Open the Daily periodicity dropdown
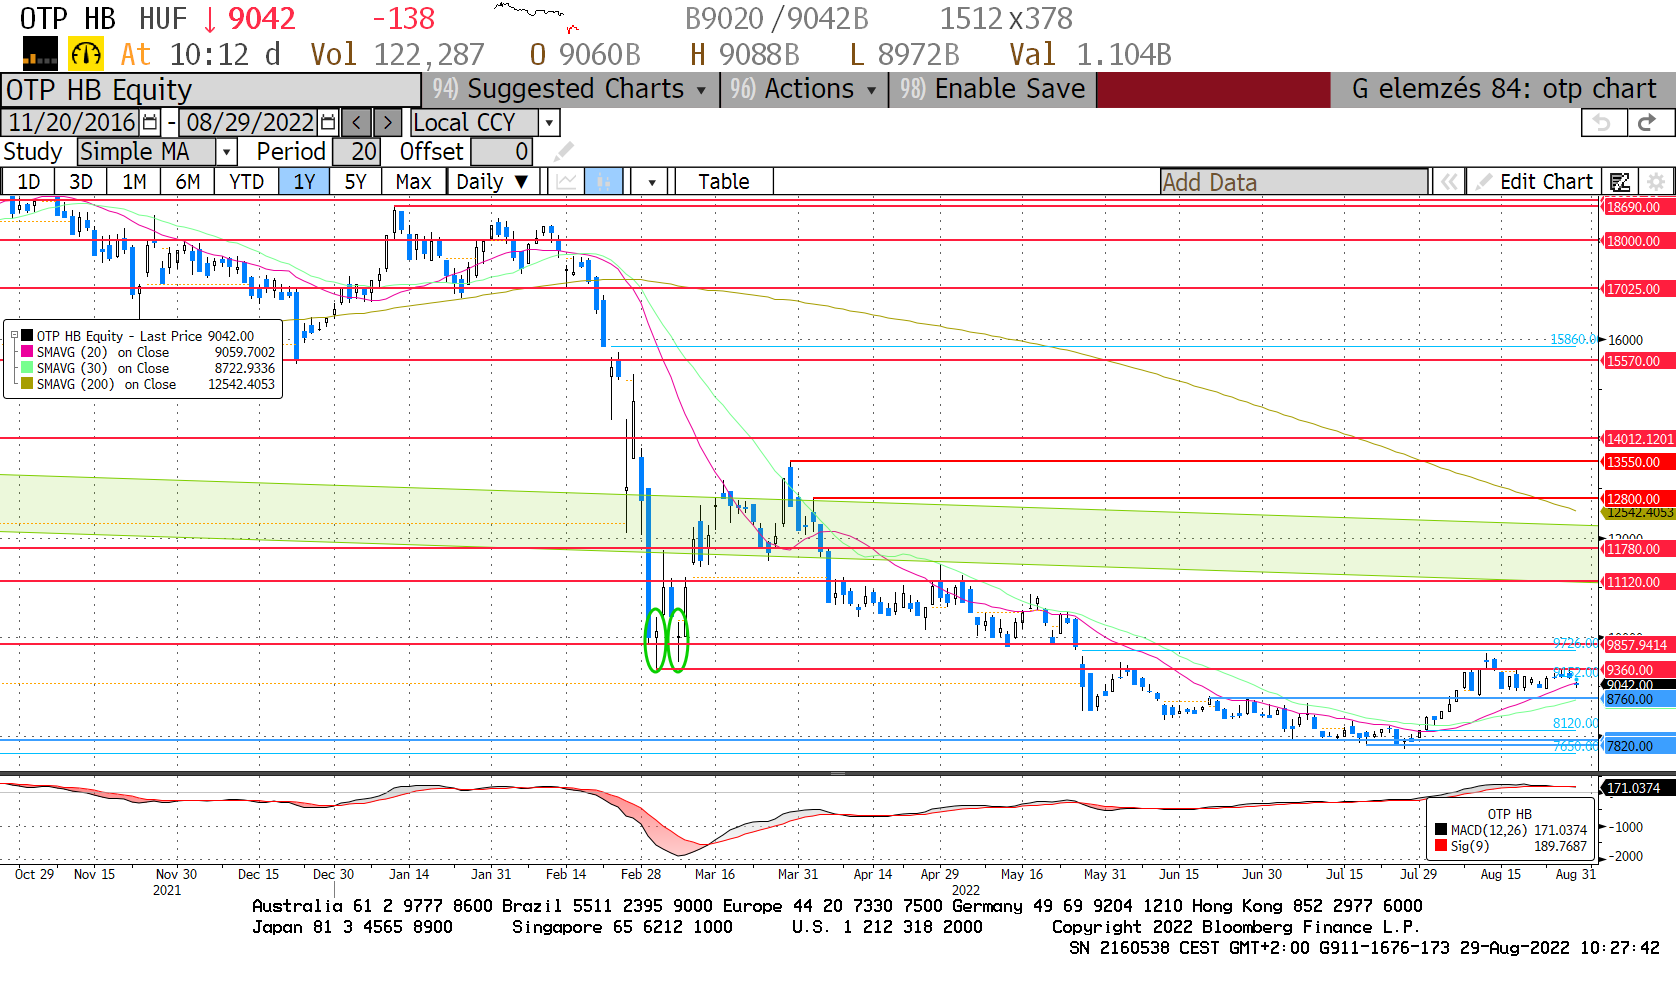The image size is (1676, 991). [492, 182]
